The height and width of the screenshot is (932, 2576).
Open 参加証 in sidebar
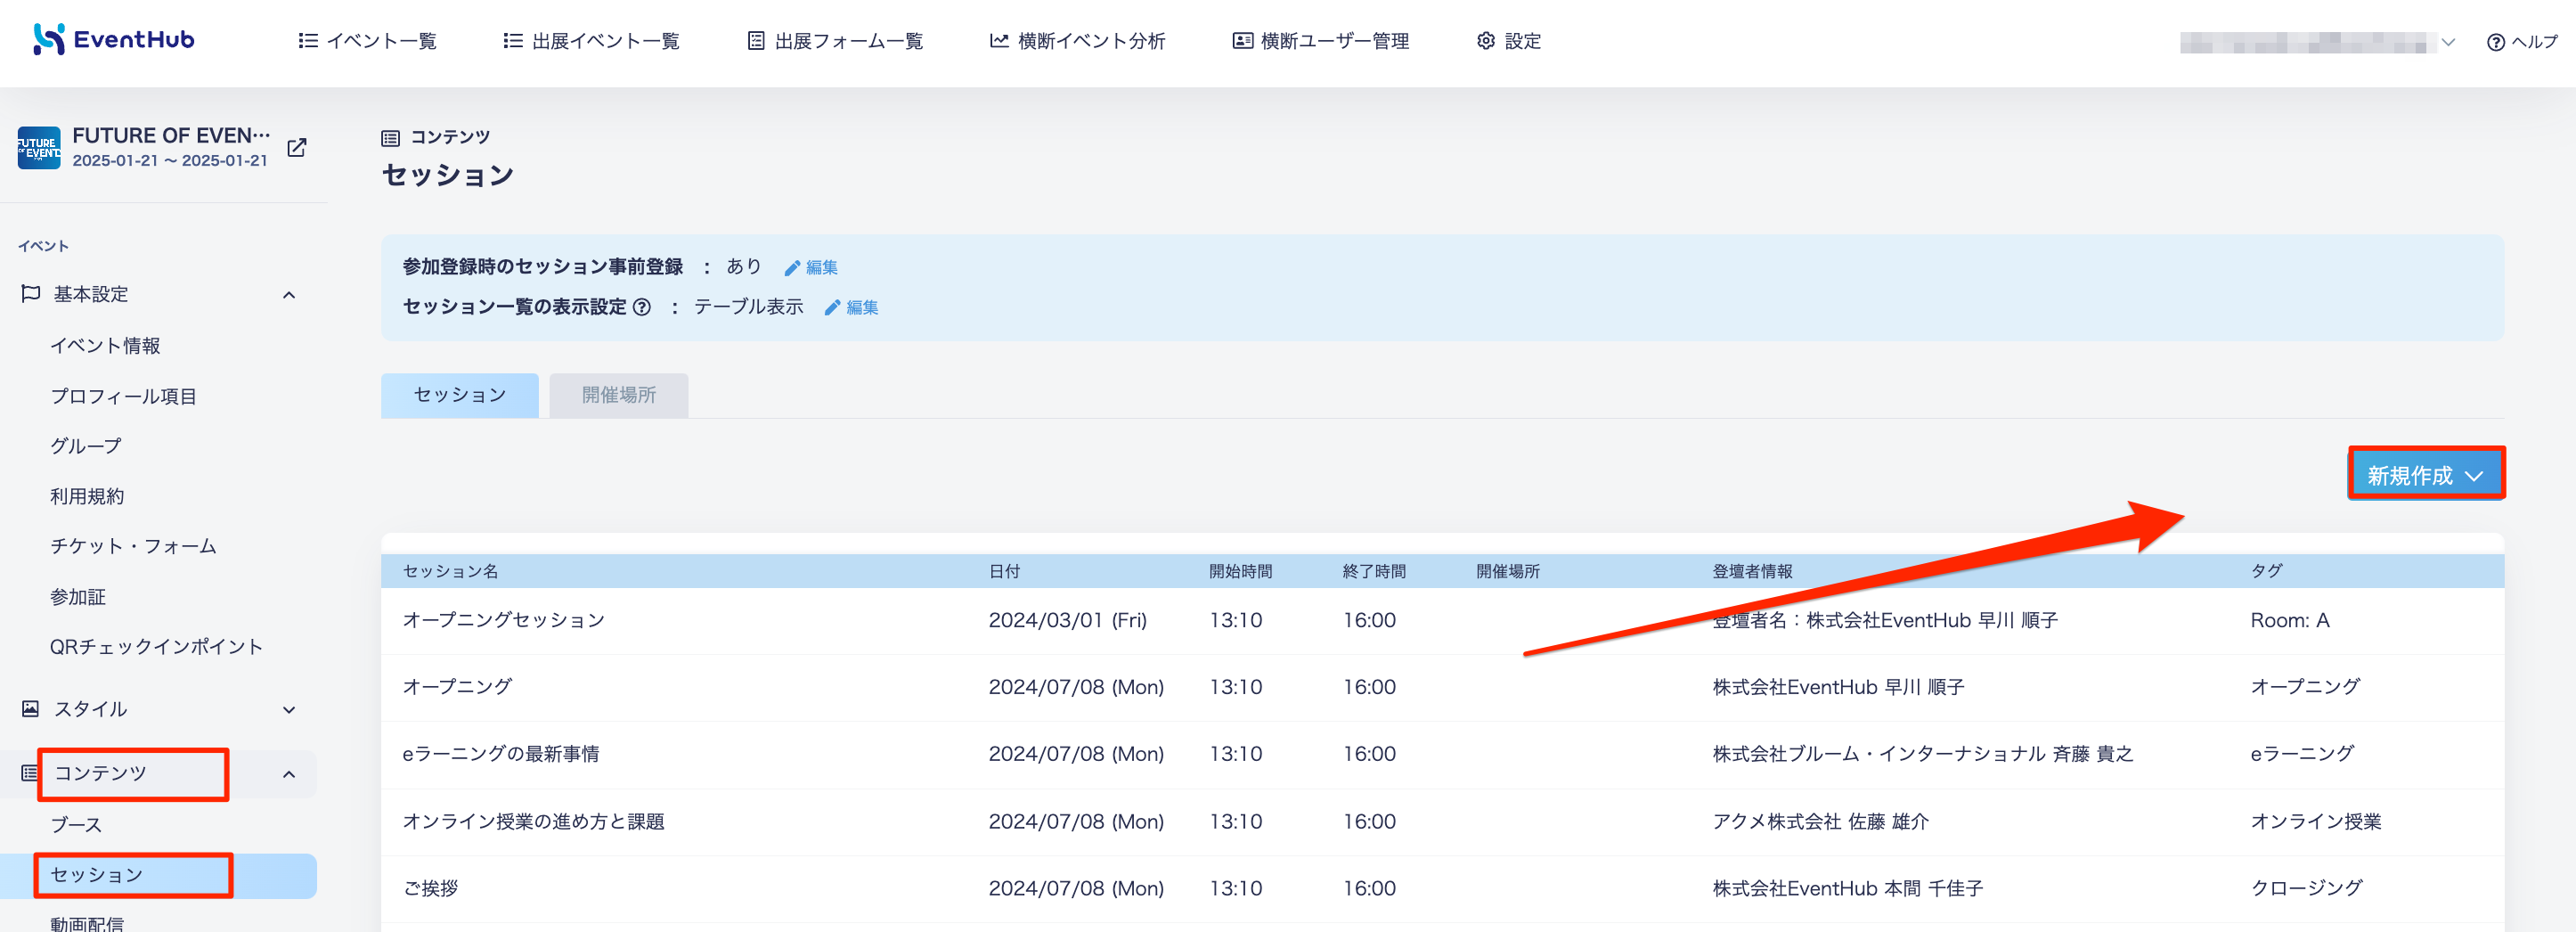point(78,597)
